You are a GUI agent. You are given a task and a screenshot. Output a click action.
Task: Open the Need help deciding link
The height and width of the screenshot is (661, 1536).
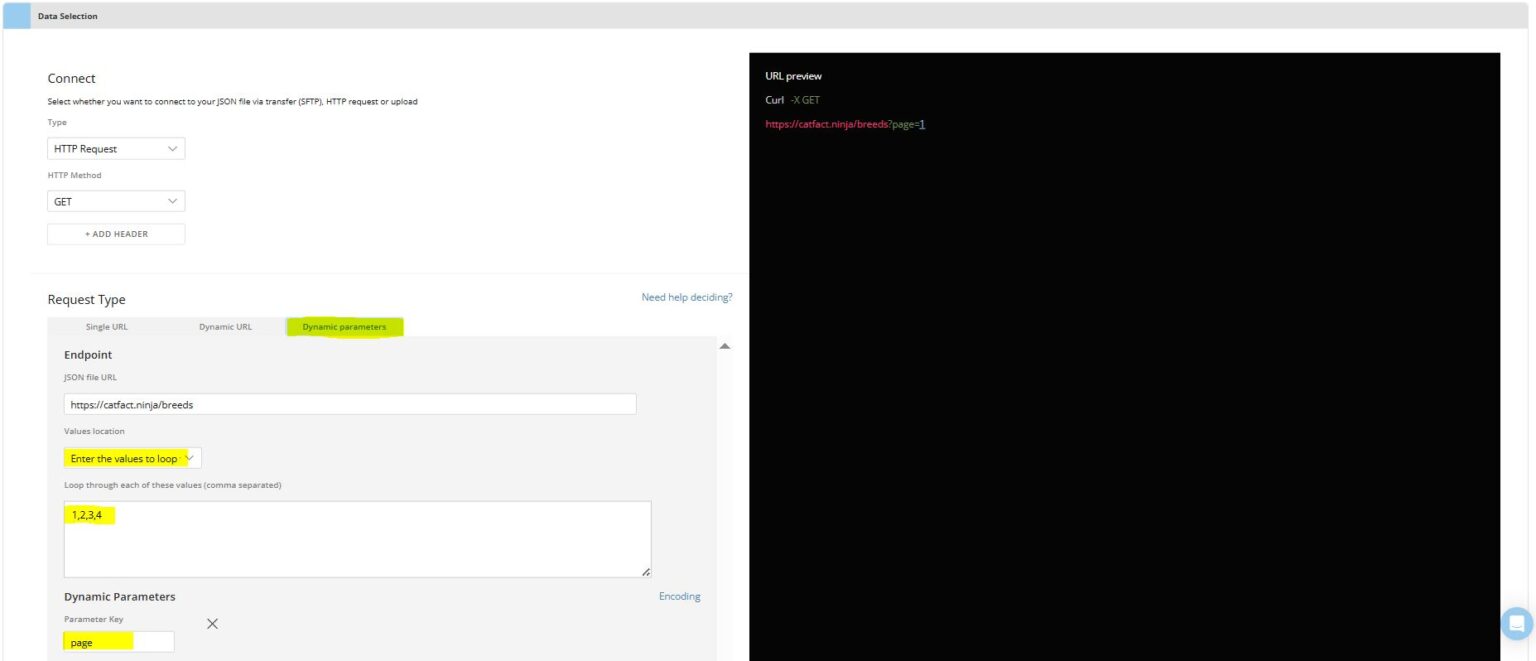pos(687,297)
